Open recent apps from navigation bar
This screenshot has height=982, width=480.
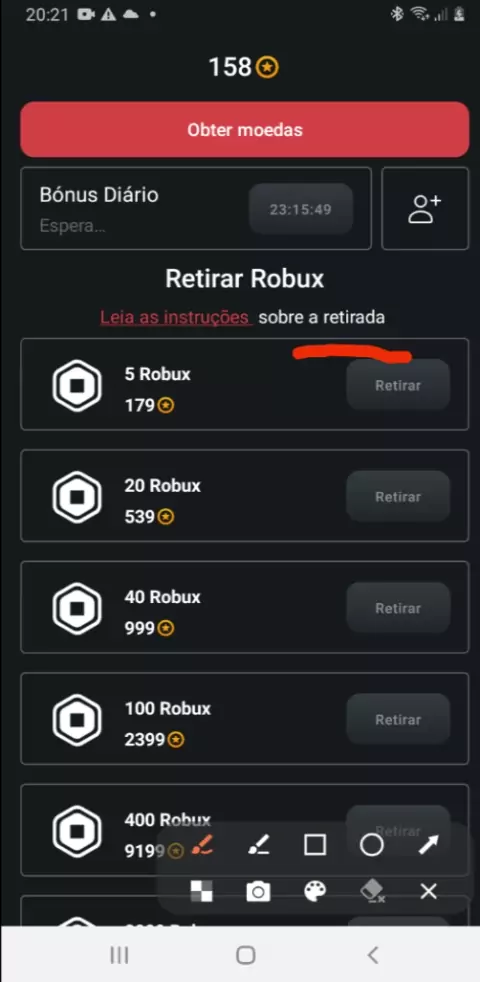(119, 955)
